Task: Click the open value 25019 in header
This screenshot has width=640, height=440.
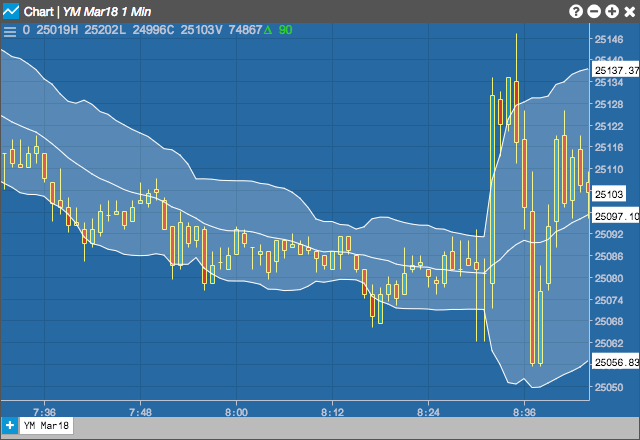Action: tap(53, 30)
